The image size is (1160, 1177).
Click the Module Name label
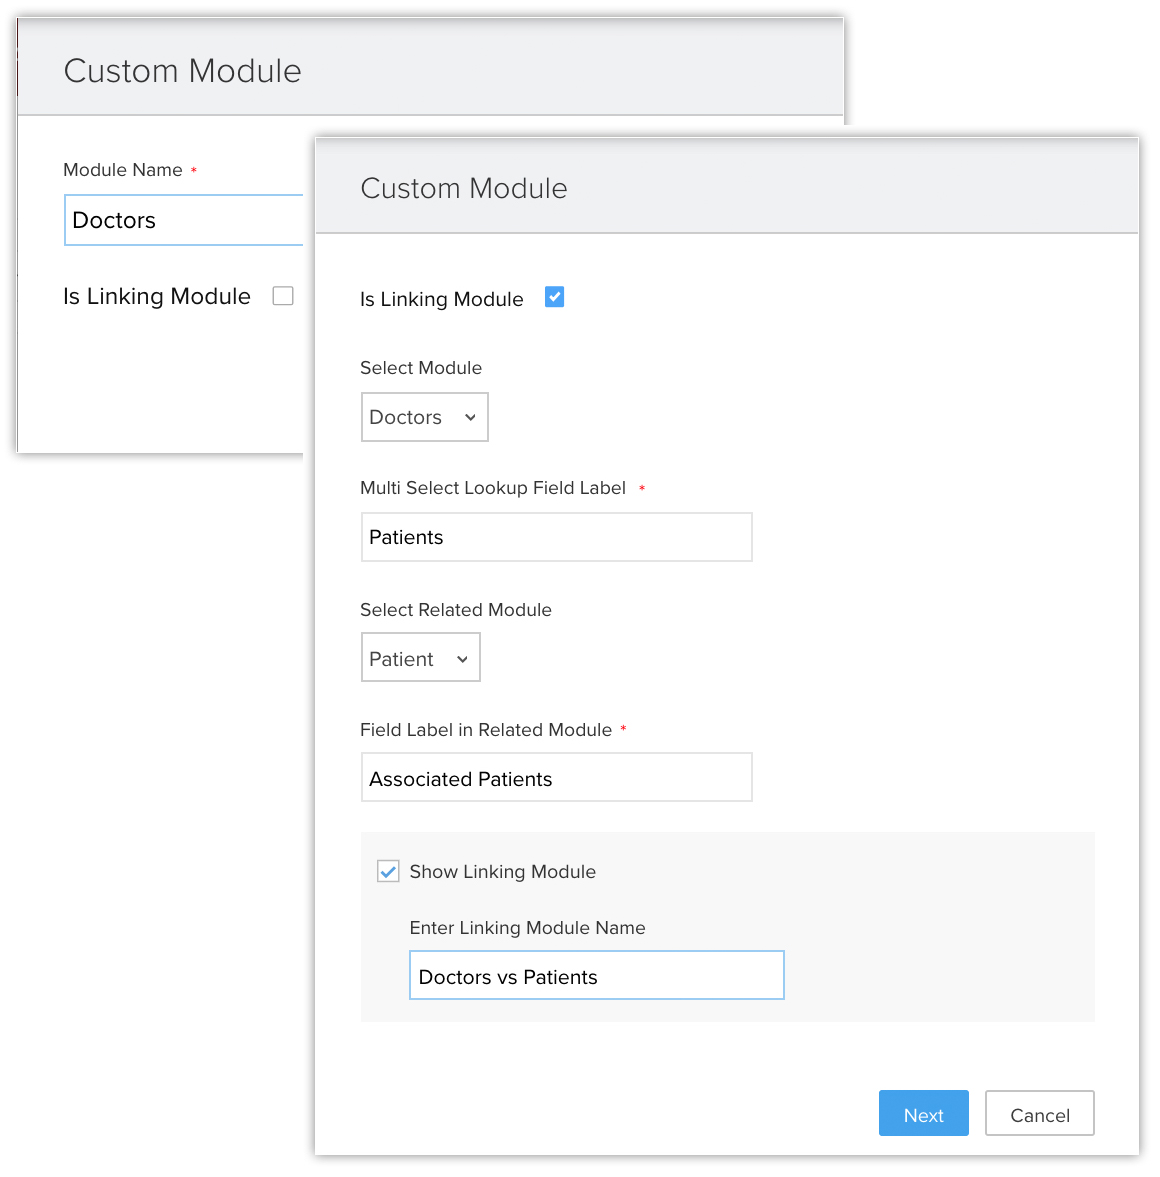(x=123, y=170)
